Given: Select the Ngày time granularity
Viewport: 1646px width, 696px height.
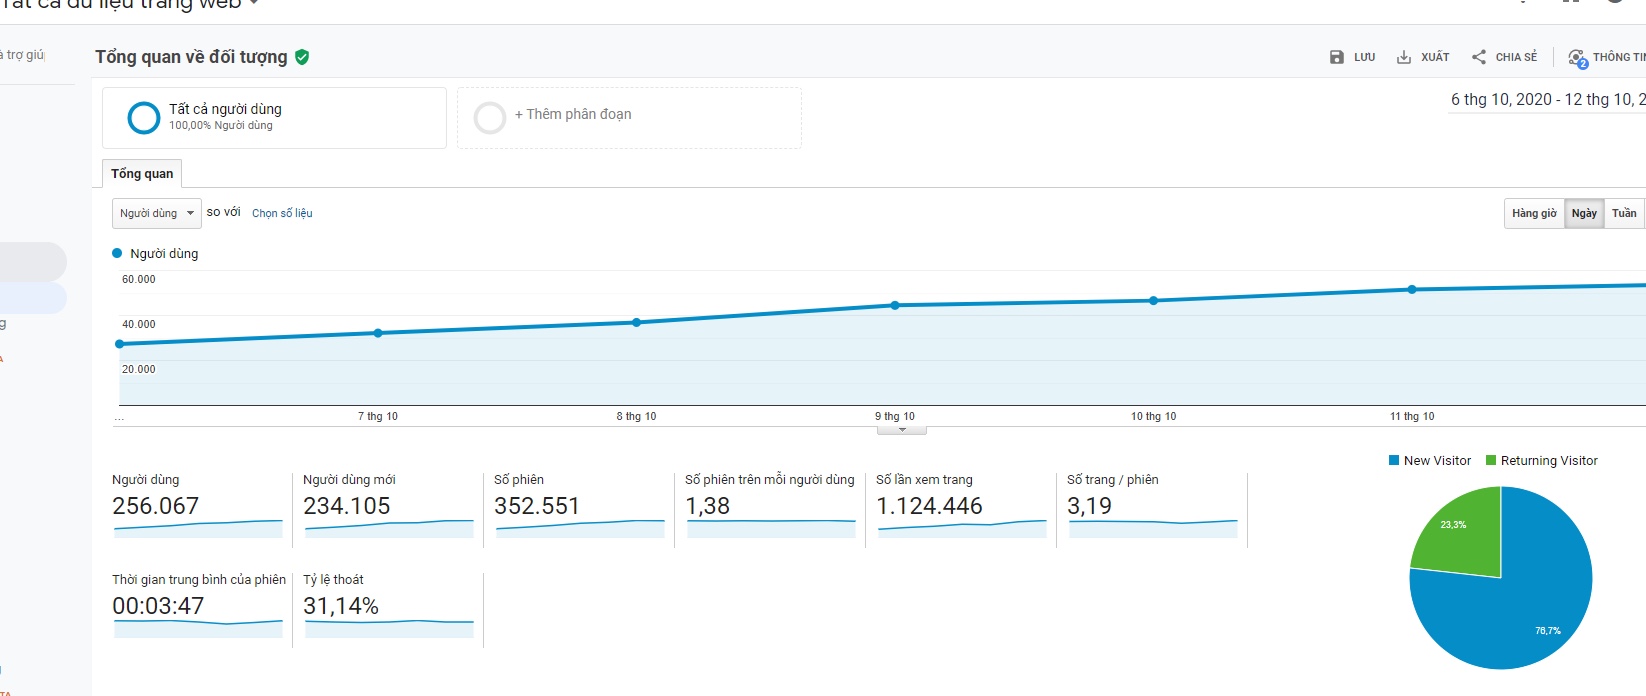Looking at the screenshot, I should tap(1584, 213).
